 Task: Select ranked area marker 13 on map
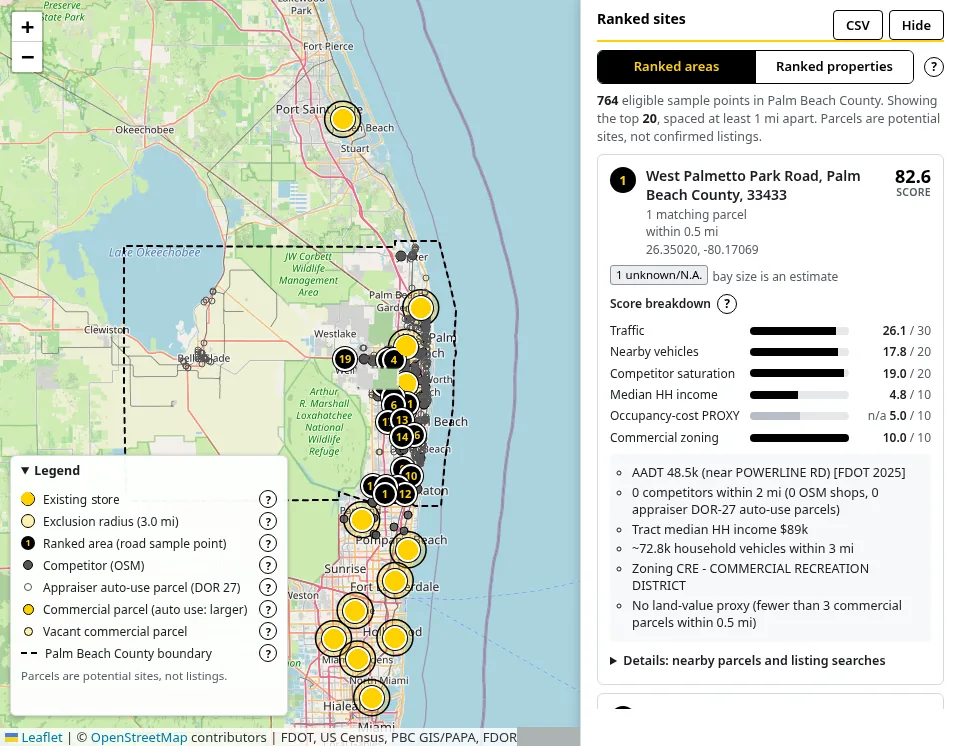[402, 420]
